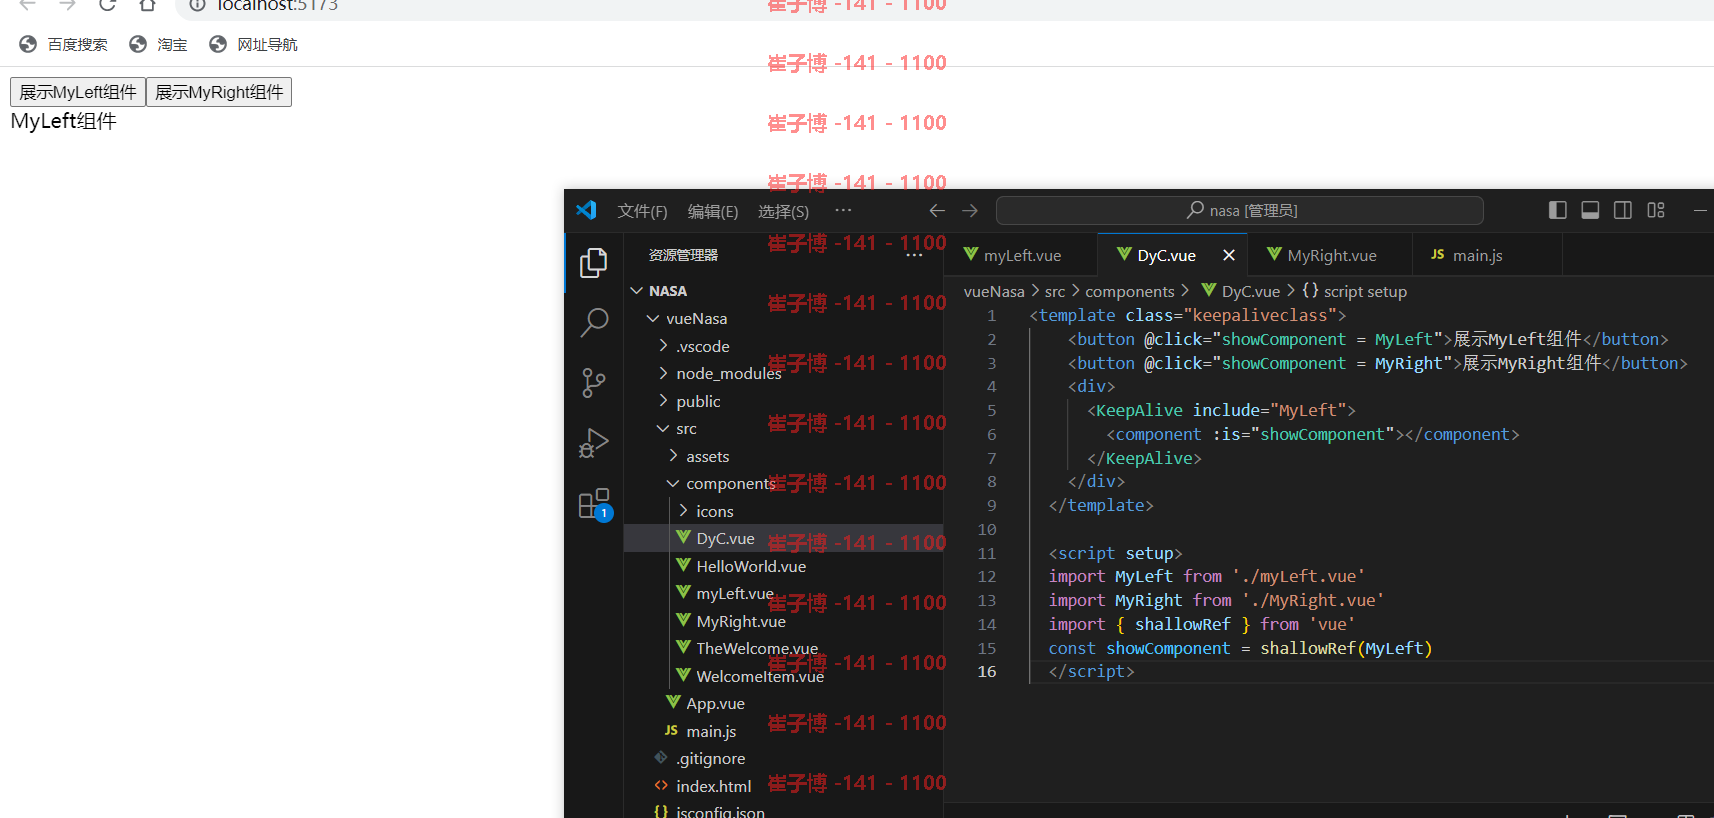The width and height of the screenshot is (1714, 818).
Task: Expand the assets folder
Action: (783, 456)
